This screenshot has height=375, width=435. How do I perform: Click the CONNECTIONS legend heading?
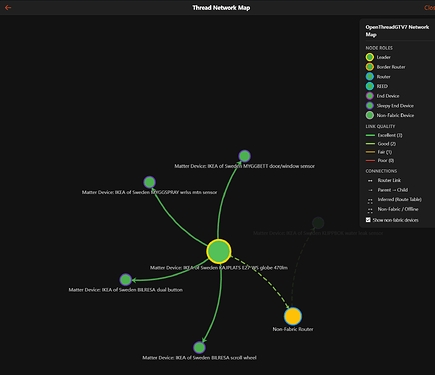[x=381, y=171]
